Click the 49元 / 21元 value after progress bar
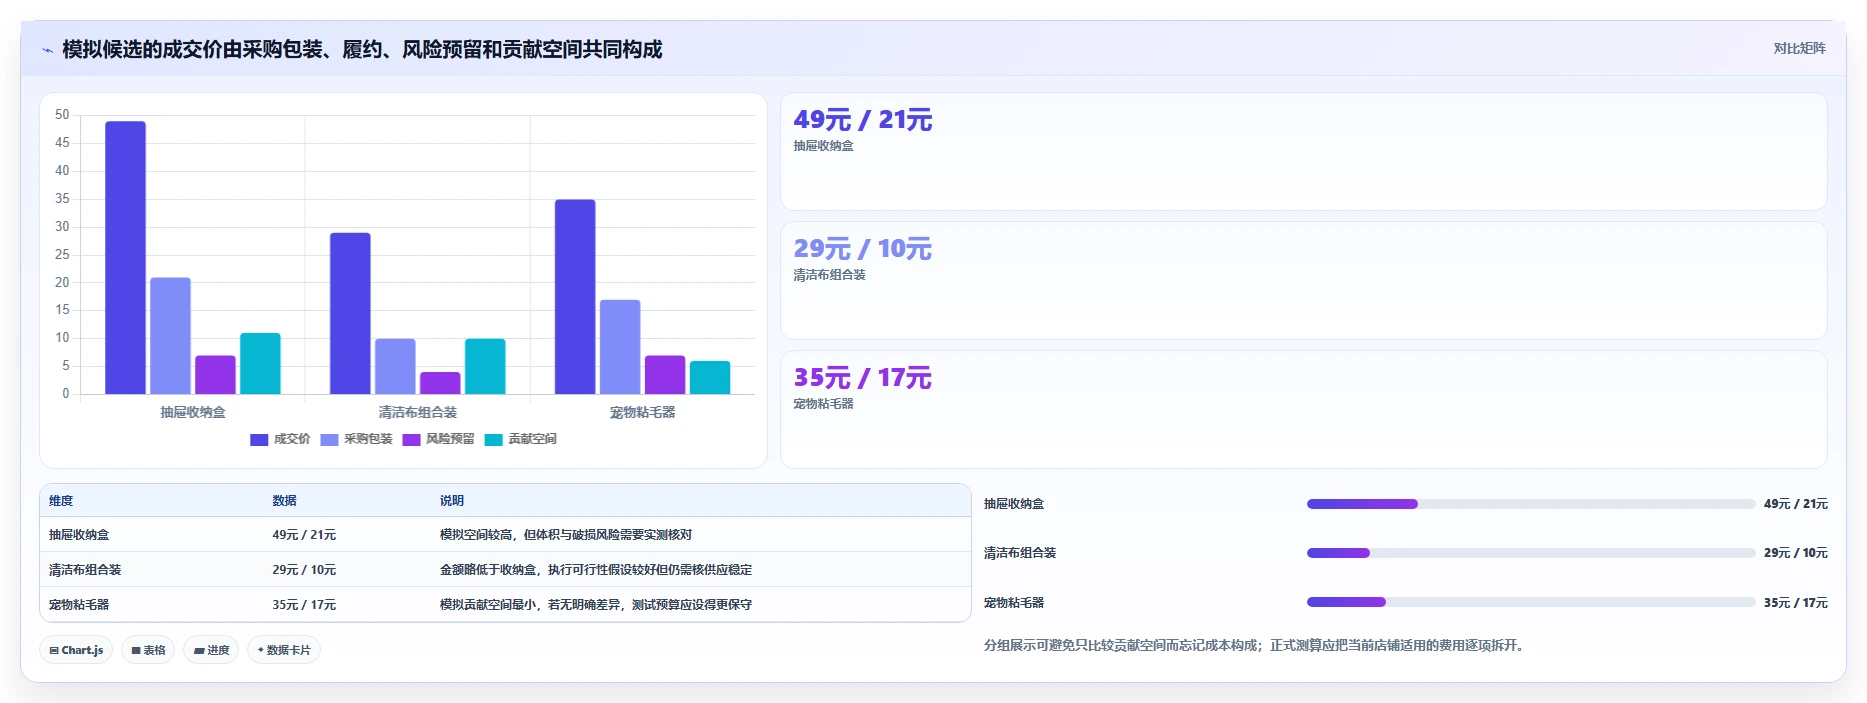 [1796, 504]
